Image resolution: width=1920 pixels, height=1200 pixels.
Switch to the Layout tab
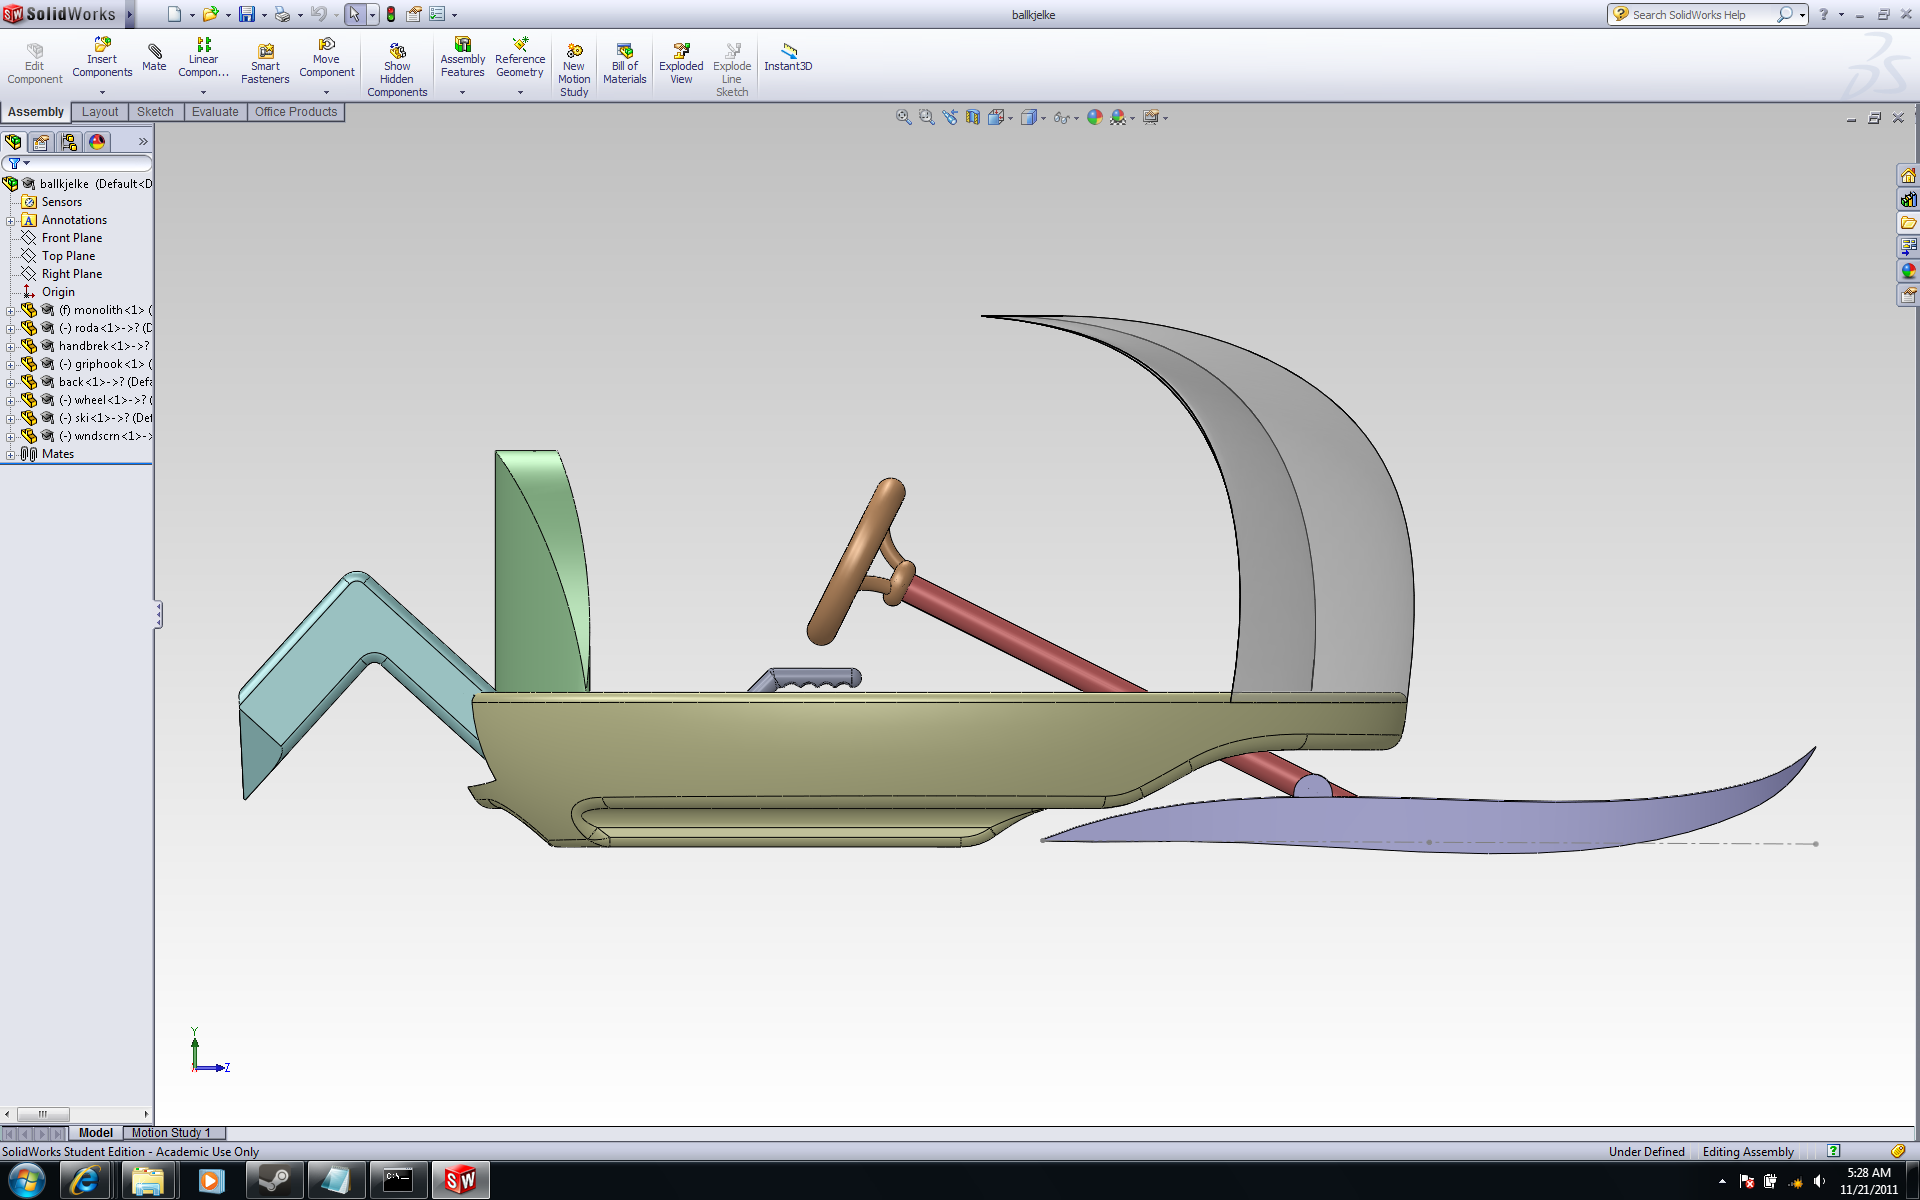click(x=100, y=112)
